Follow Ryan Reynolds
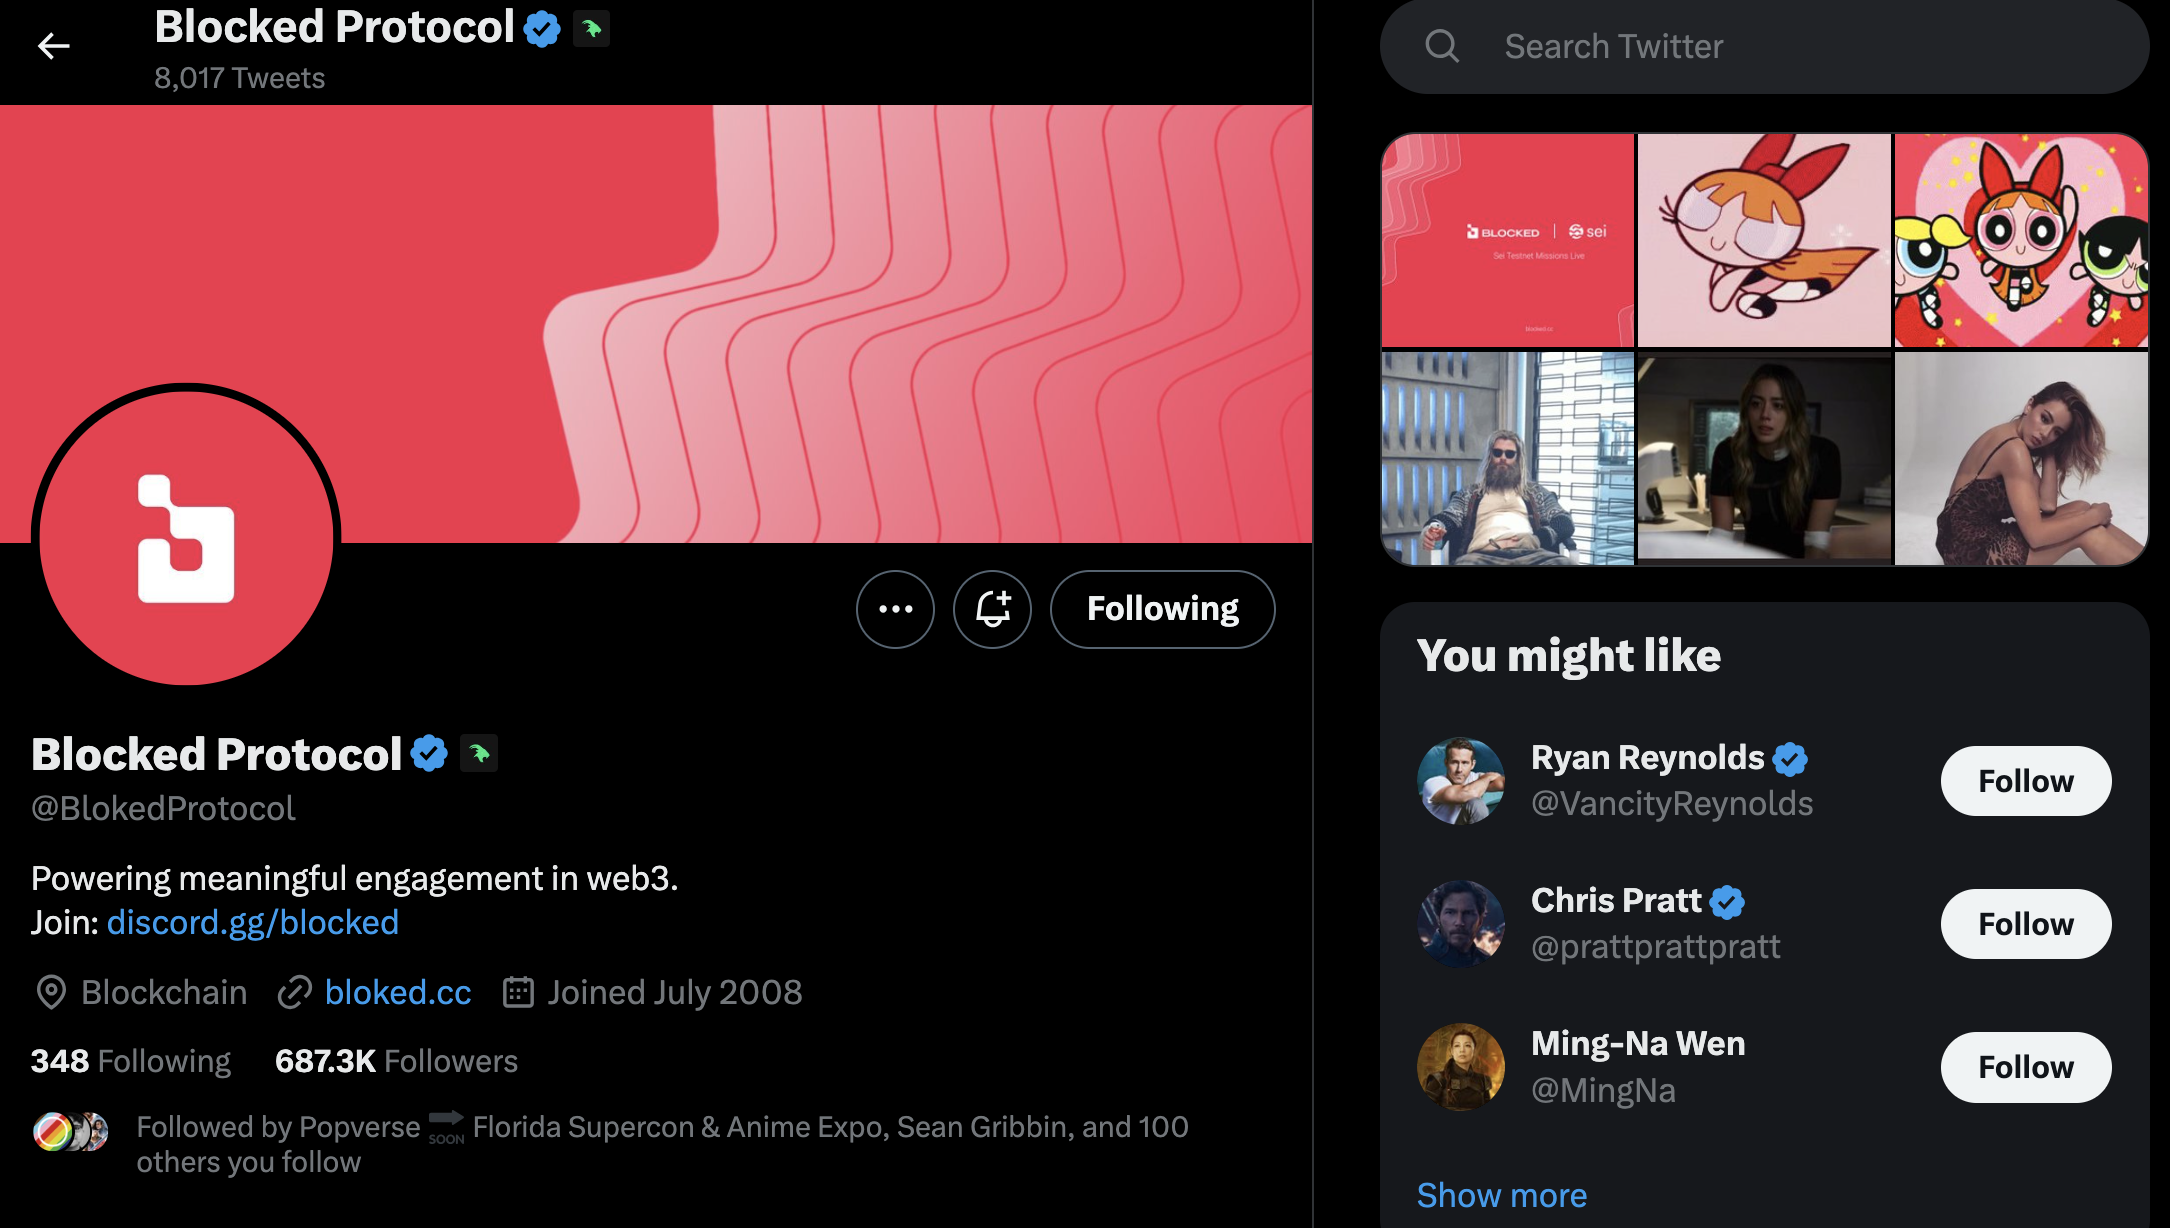Viewport: 2170px width, 1228px height. pyautogui.click(x=2025, y=781)
